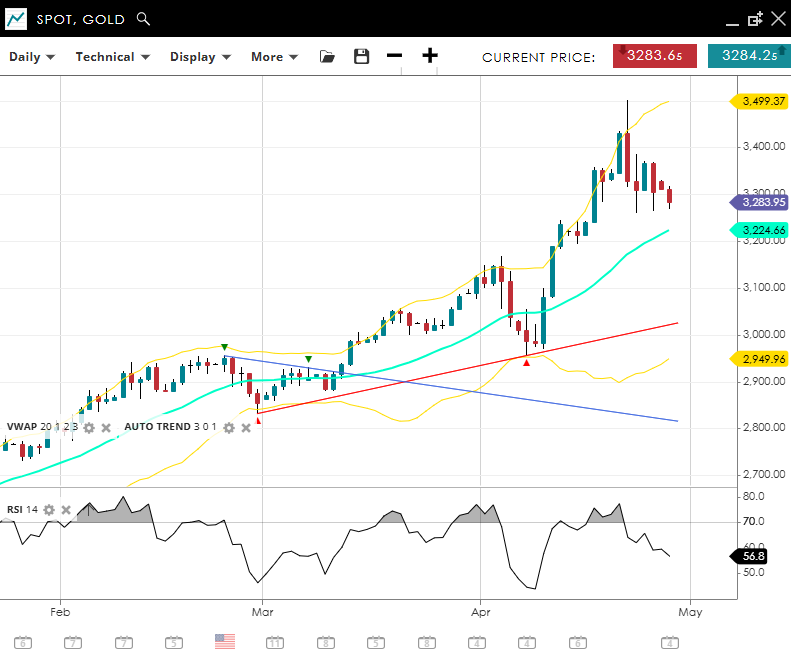Click the 3,283.95 current price label
Viewport: 791px width, 654px height.
tap(762, 202)
